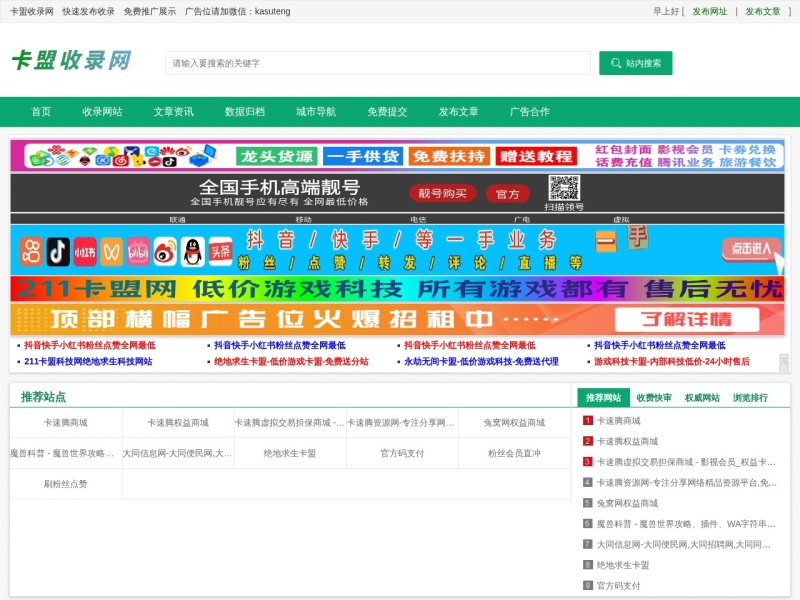Click the 发布文章 link in the top right bar
800x600 pixels.
pos(763,11)
